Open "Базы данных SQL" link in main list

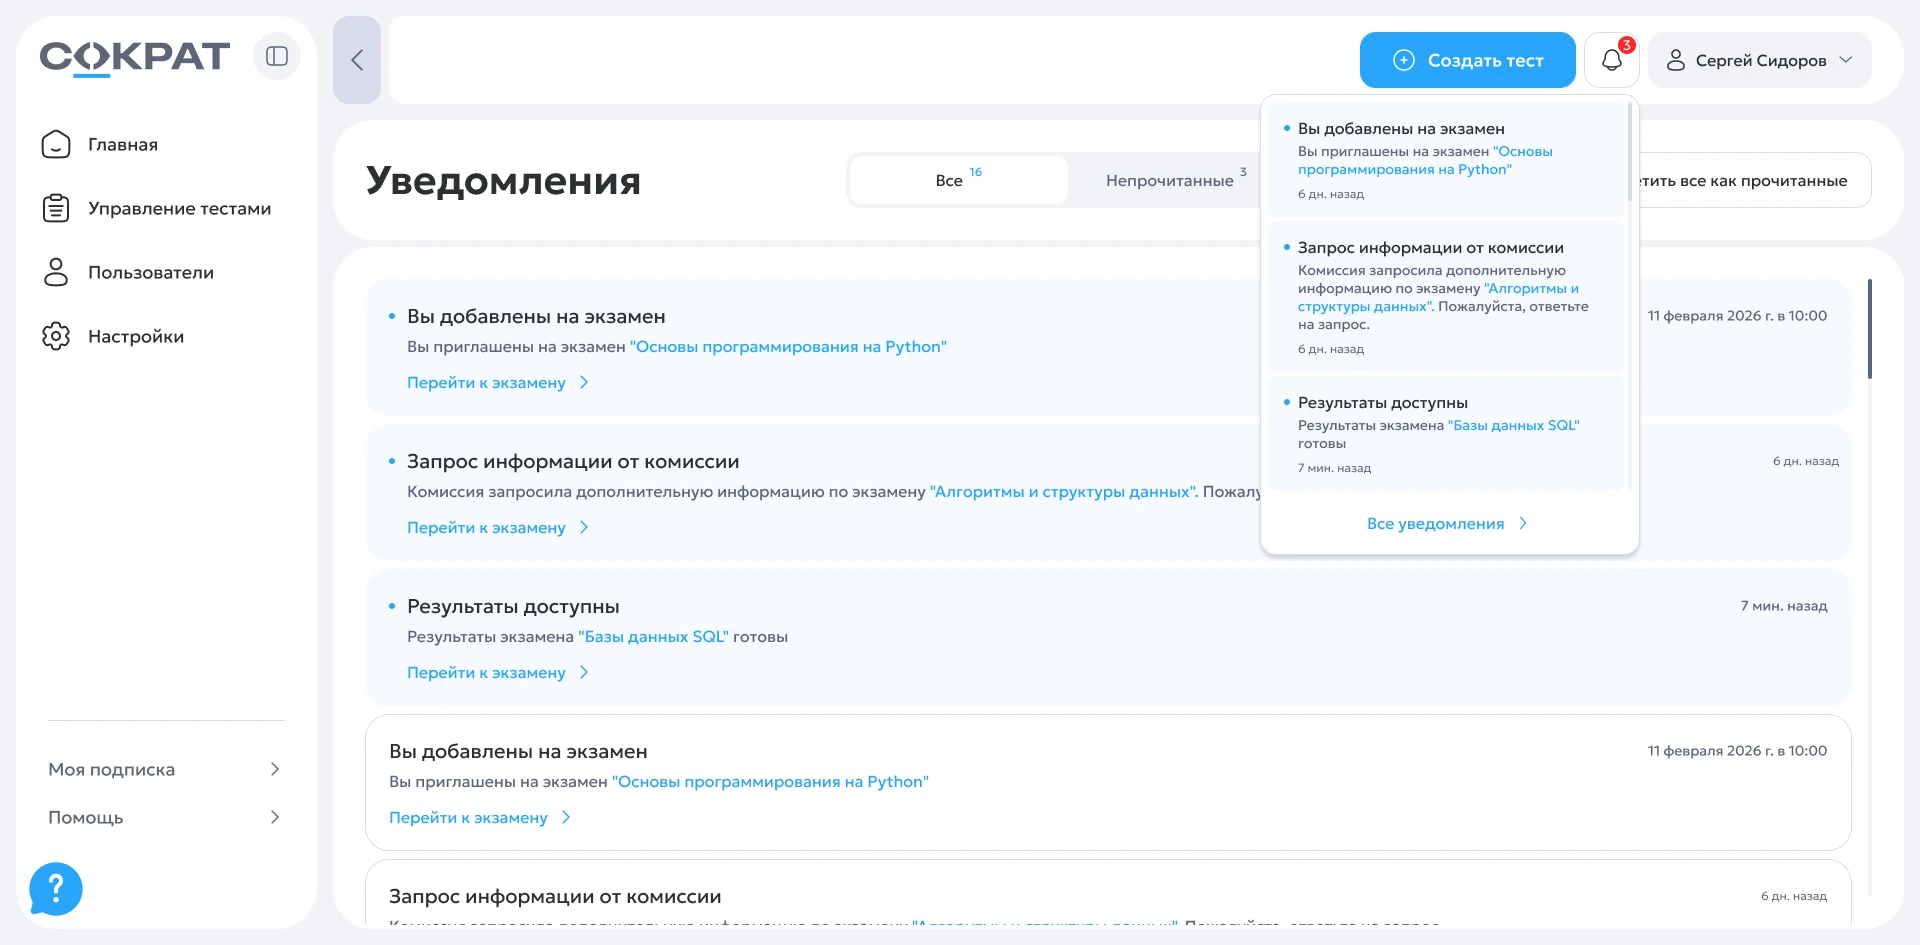(653, 637)
